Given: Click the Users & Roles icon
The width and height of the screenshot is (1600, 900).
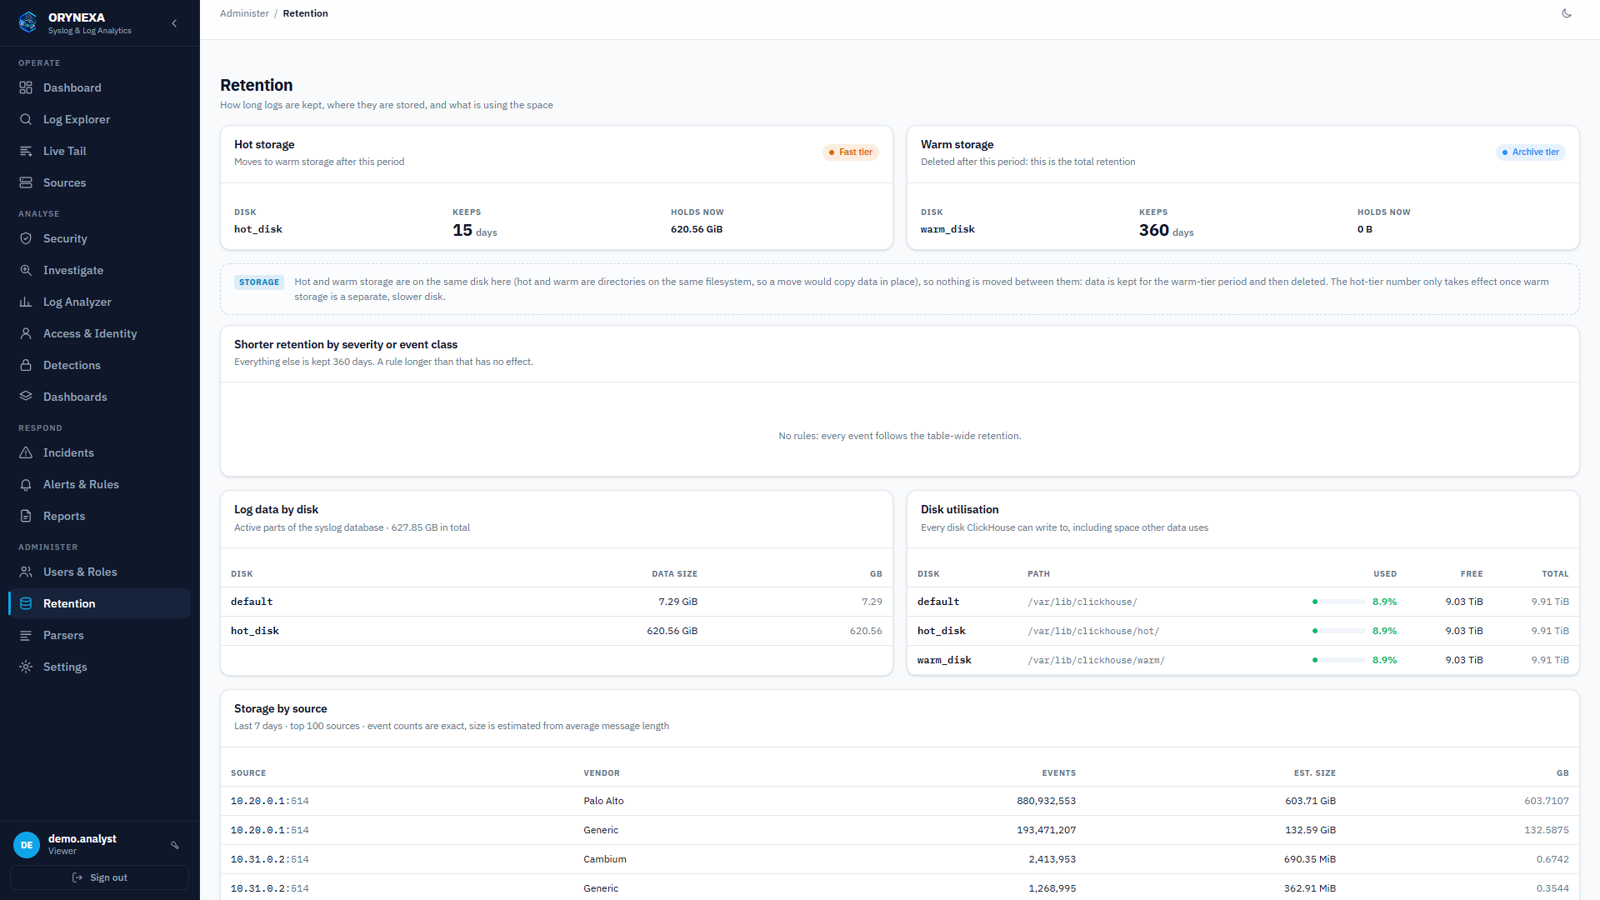Looking at the screenshot, I should pos(26,572).
